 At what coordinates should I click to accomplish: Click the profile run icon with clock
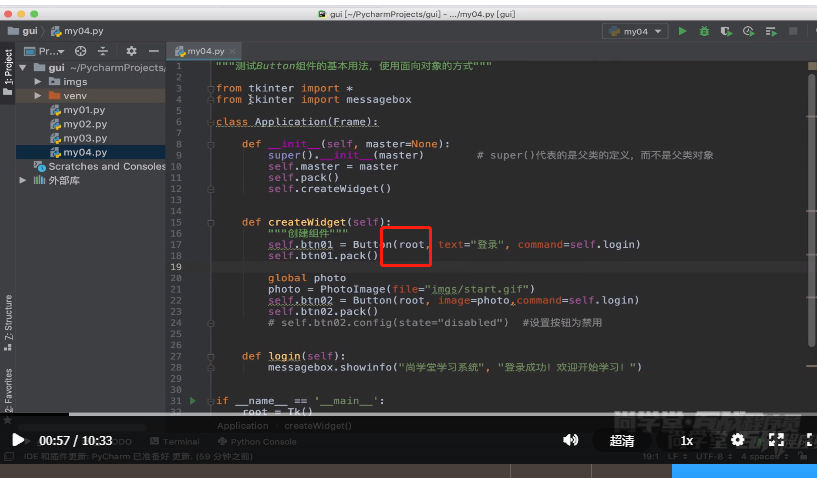coord(749,31)
